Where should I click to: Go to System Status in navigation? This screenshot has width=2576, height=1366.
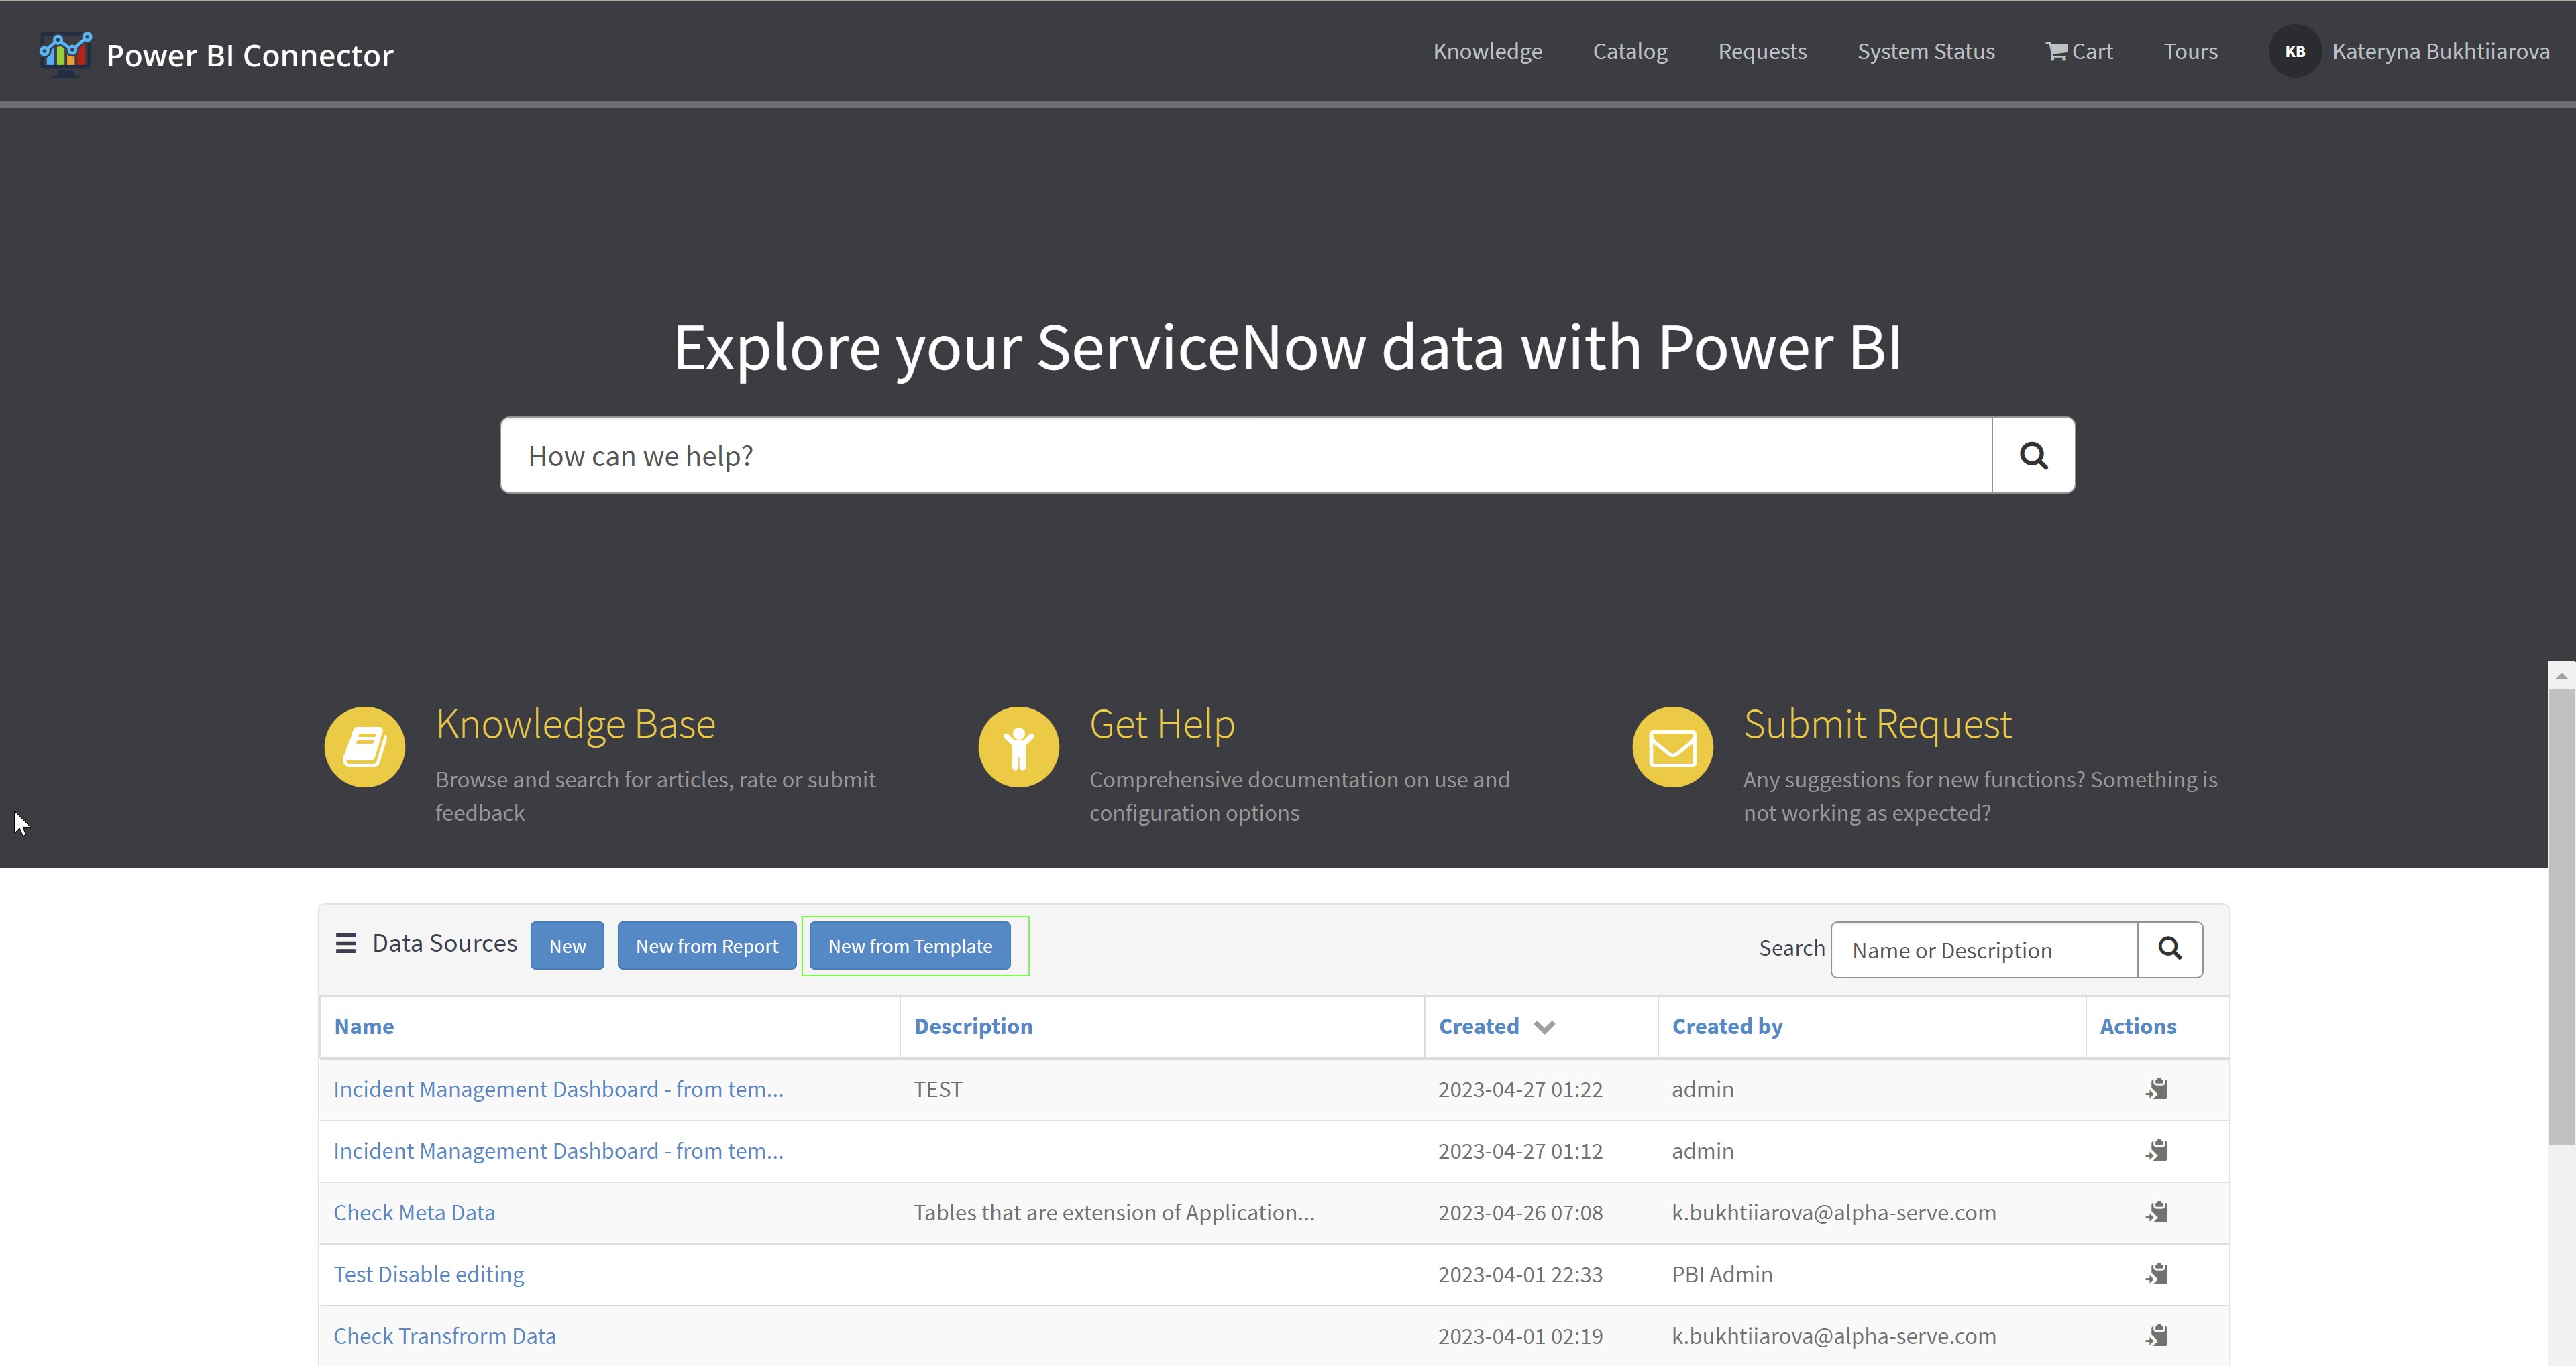[1925, 51]
